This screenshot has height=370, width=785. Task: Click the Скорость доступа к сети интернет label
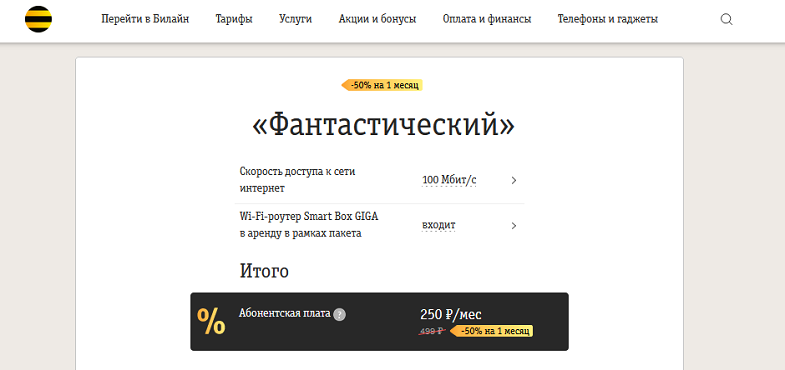(297, 180)
